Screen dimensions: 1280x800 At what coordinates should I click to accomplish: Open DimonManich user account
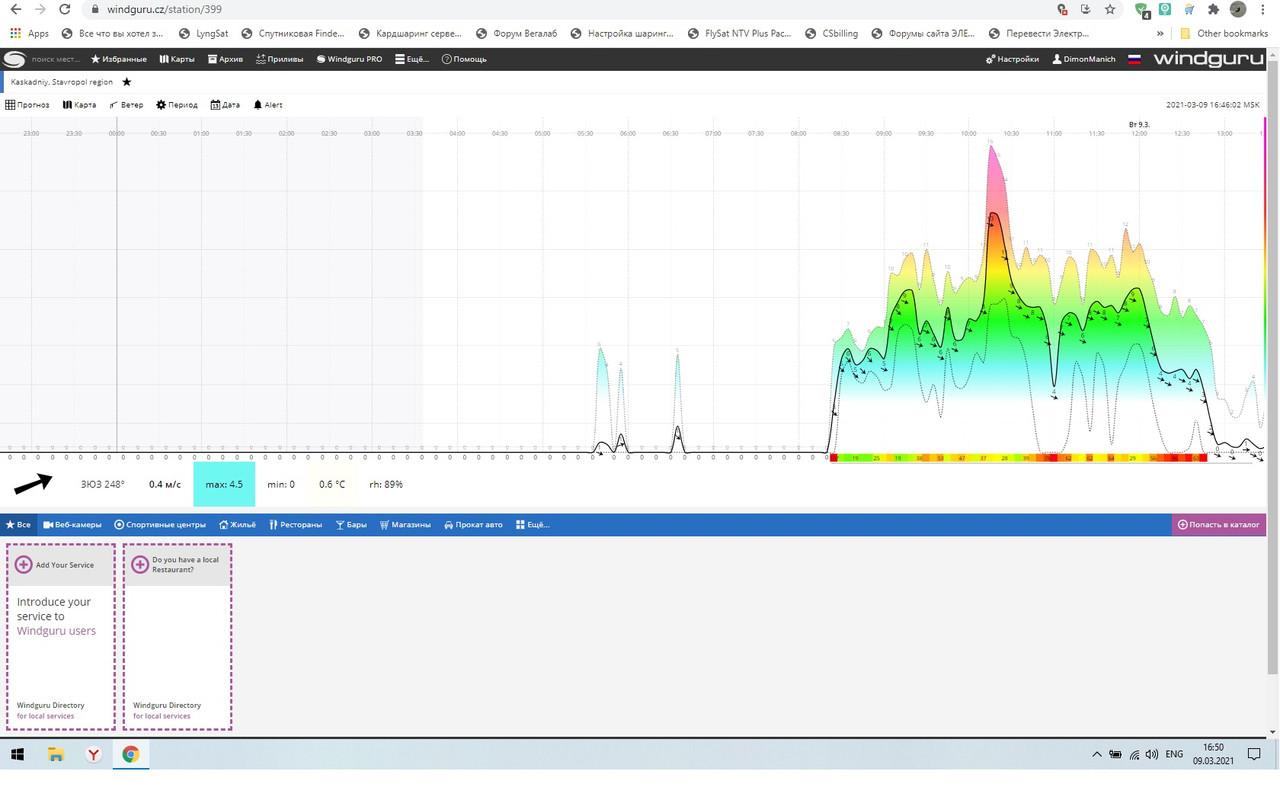point(1084,59)
